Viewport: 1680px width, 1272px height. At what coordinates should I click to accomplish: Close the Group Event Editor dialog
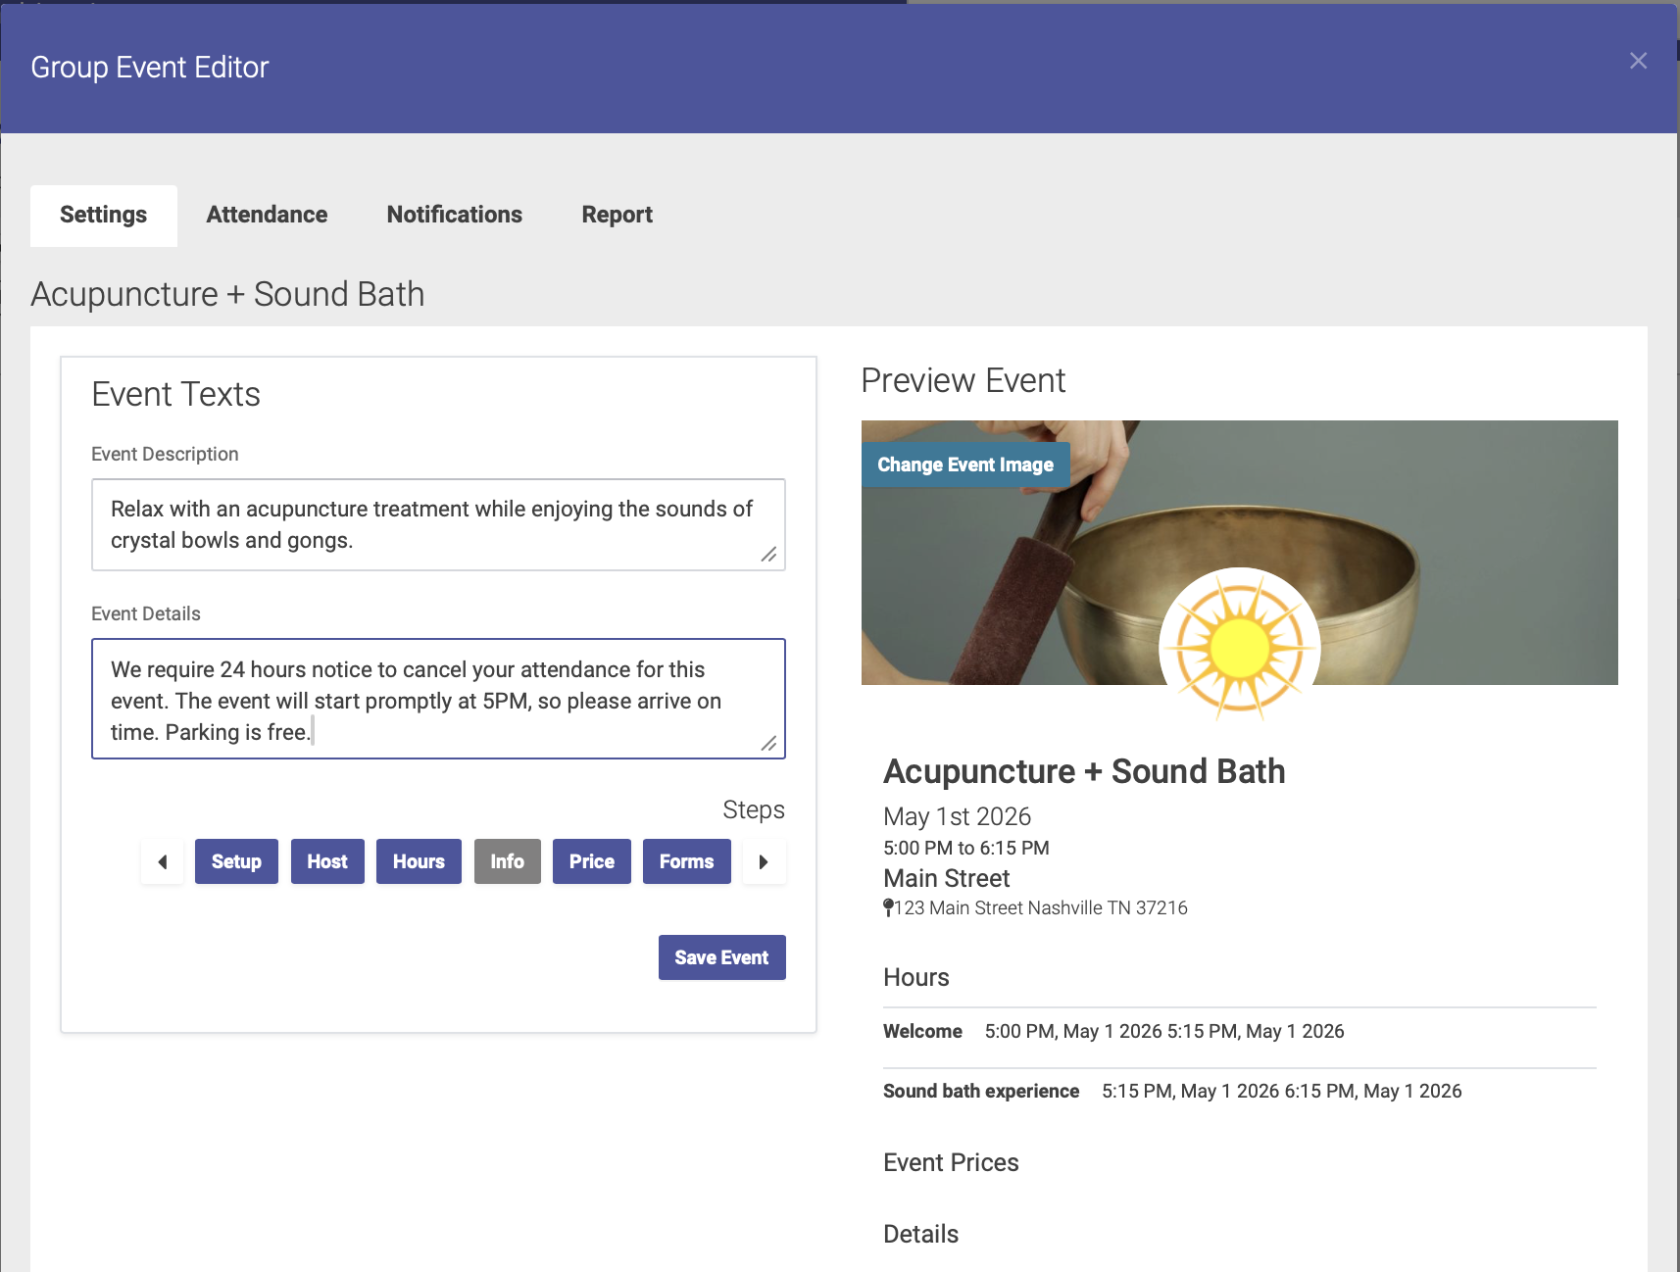pos(1637,61)
